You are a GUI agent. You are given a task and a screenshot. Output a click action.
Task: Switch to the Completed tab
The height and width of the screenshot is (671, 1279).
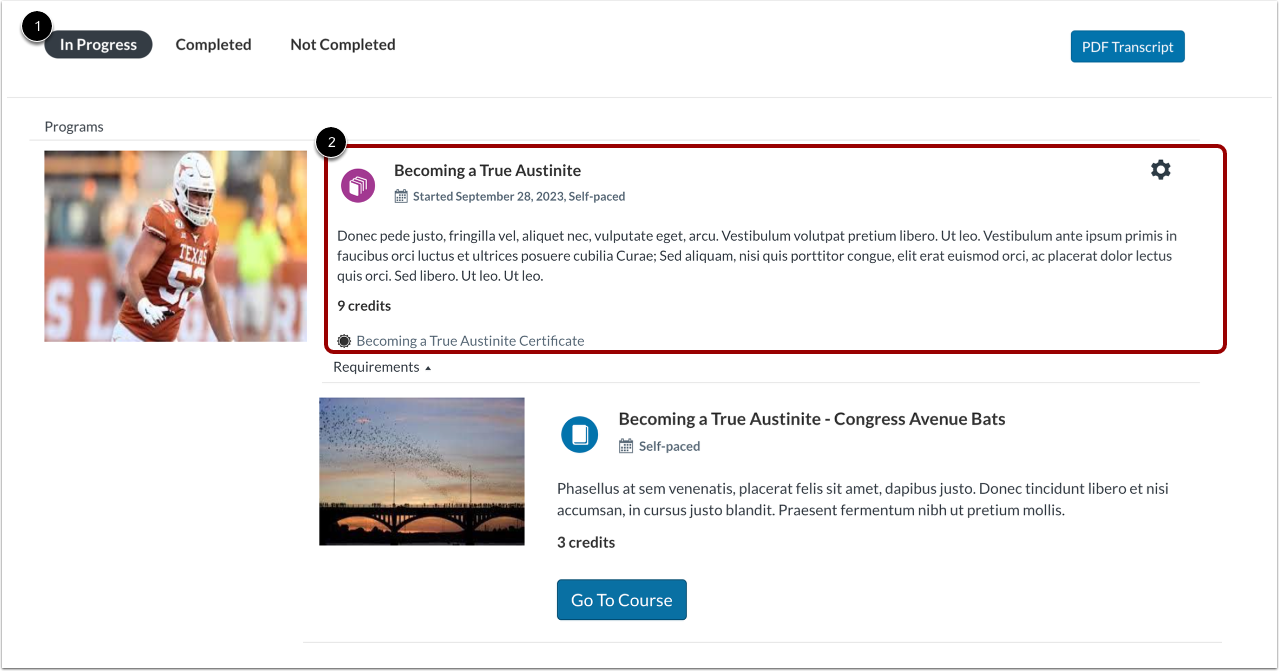(x=213, y=45)
